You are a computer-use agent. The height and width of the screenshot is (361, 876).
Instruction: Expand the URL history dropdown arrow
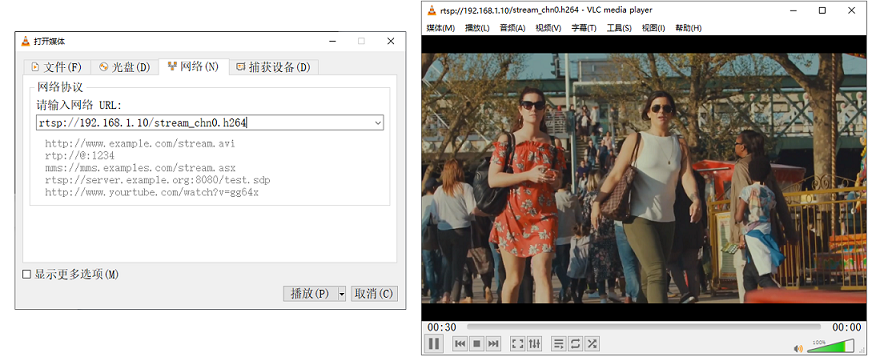(378, 122)
